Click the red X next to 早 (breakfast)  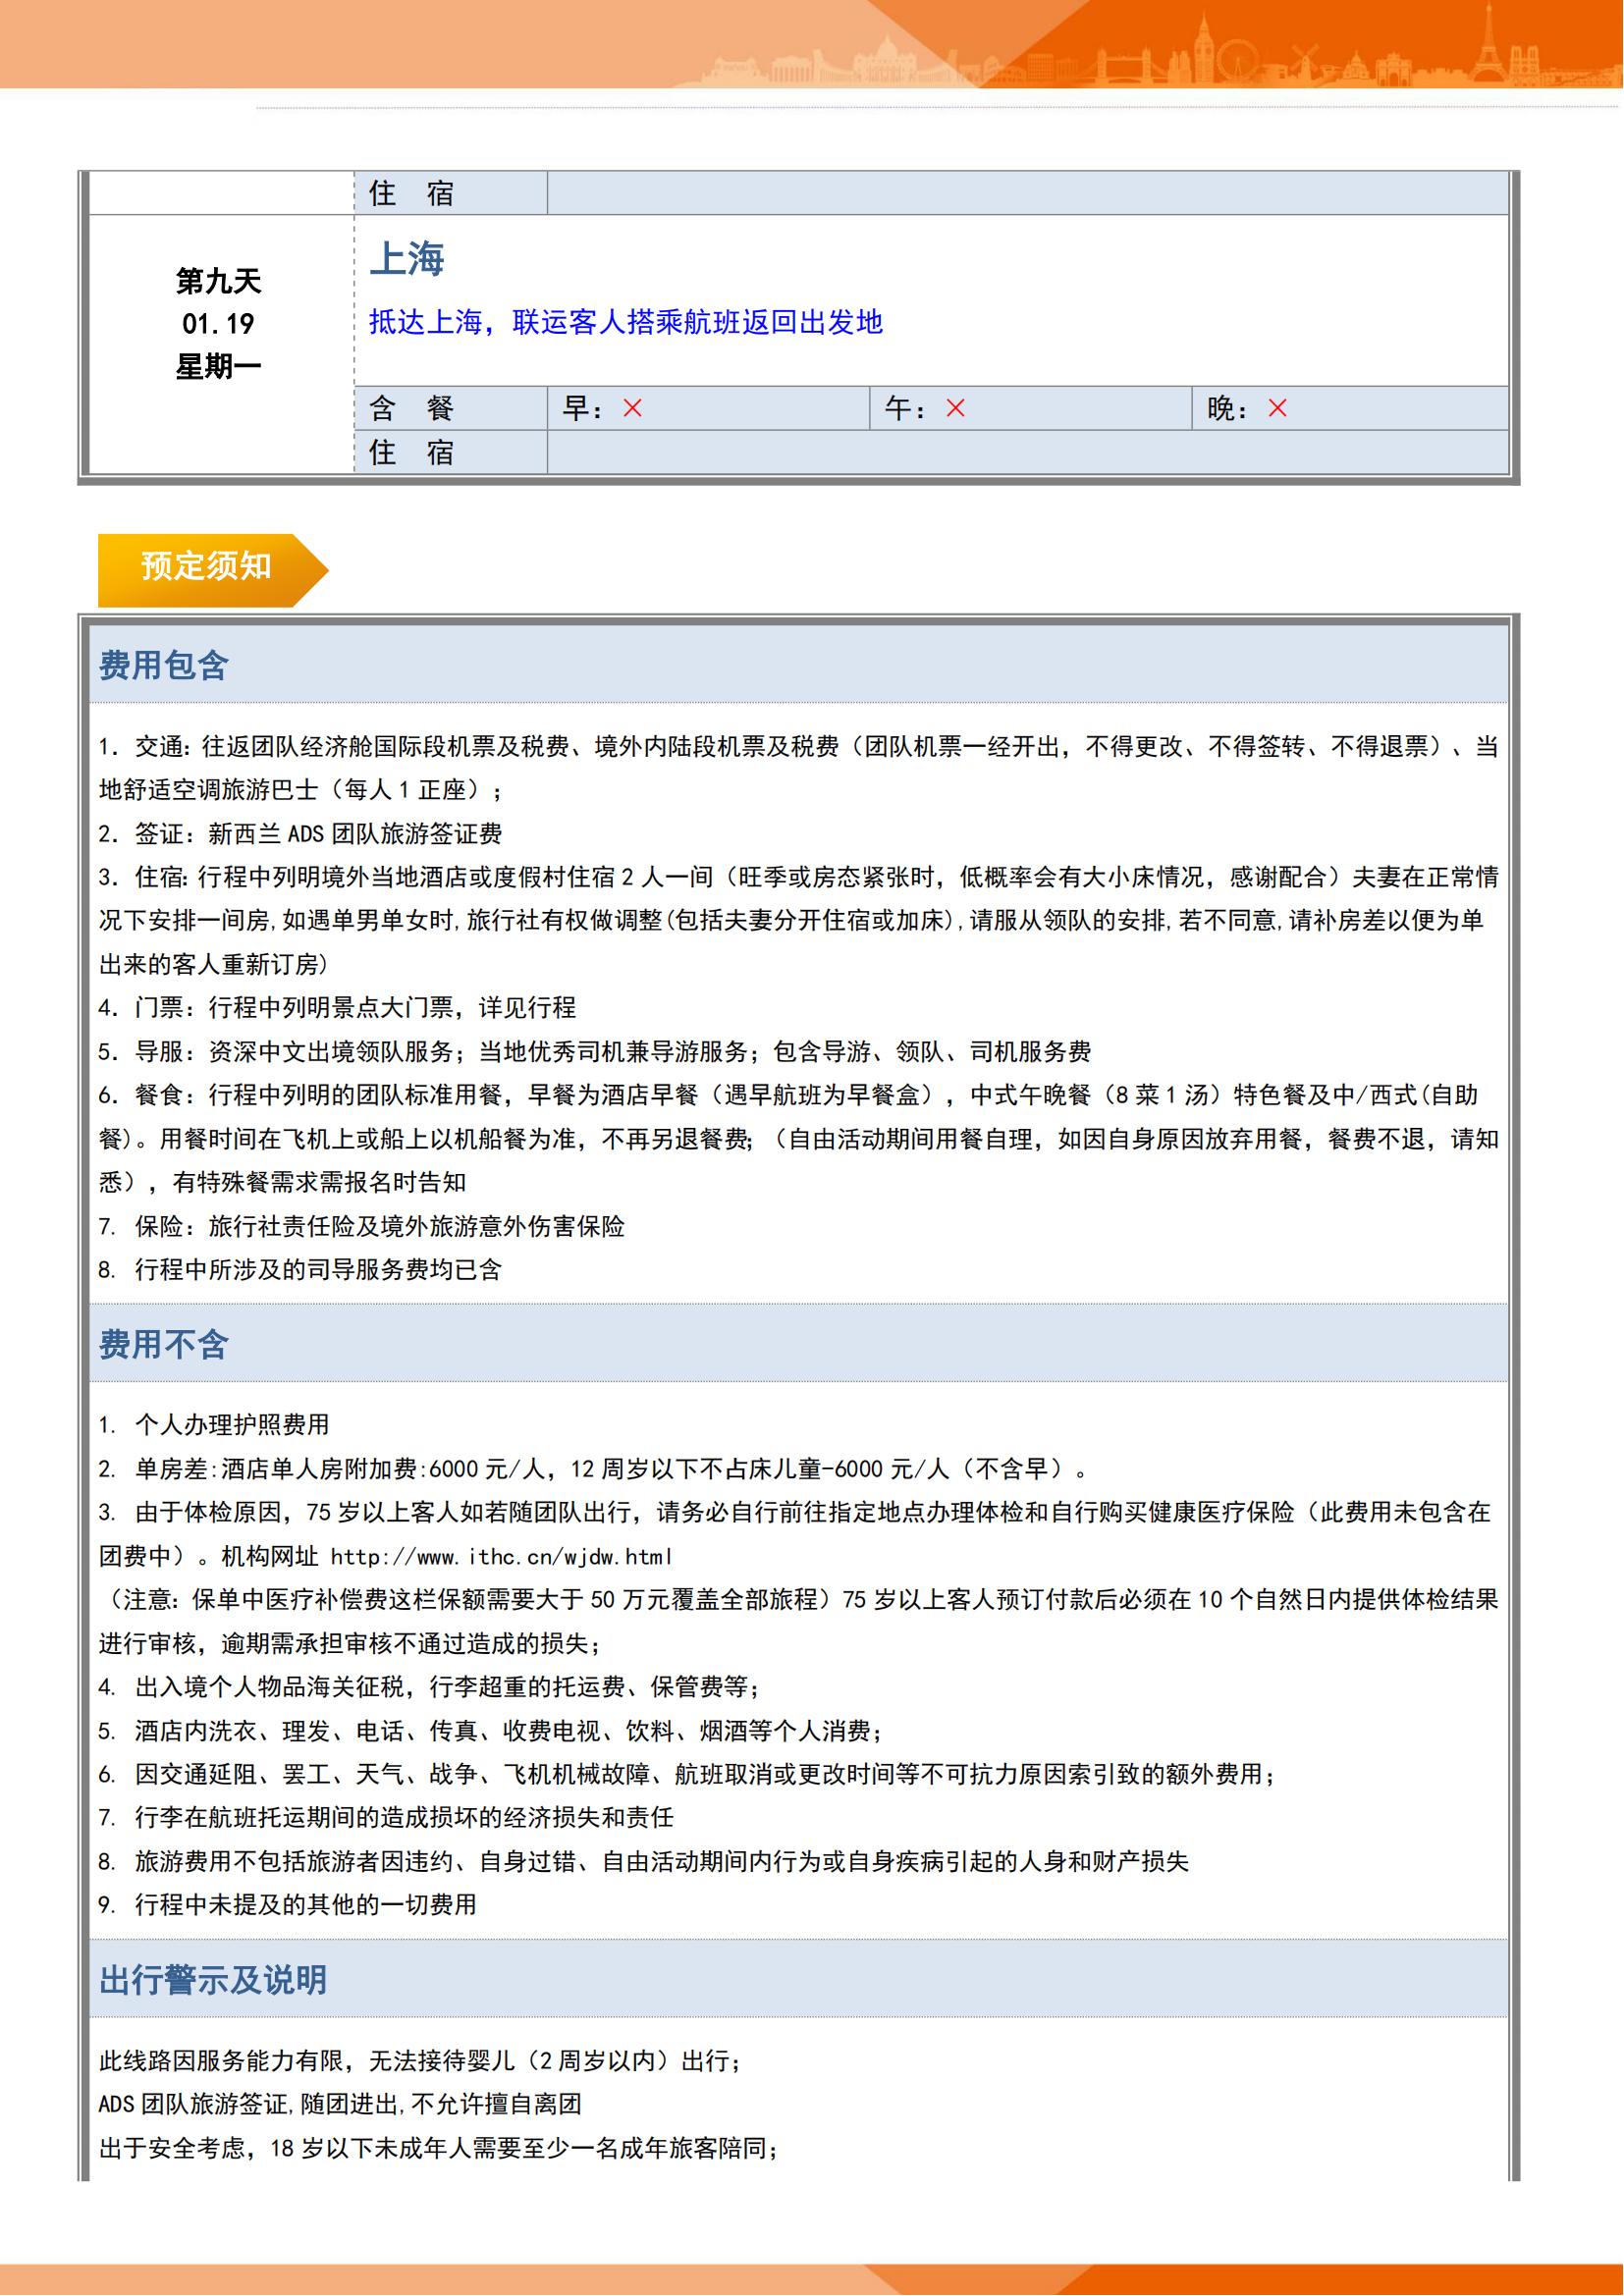point(632,408)
